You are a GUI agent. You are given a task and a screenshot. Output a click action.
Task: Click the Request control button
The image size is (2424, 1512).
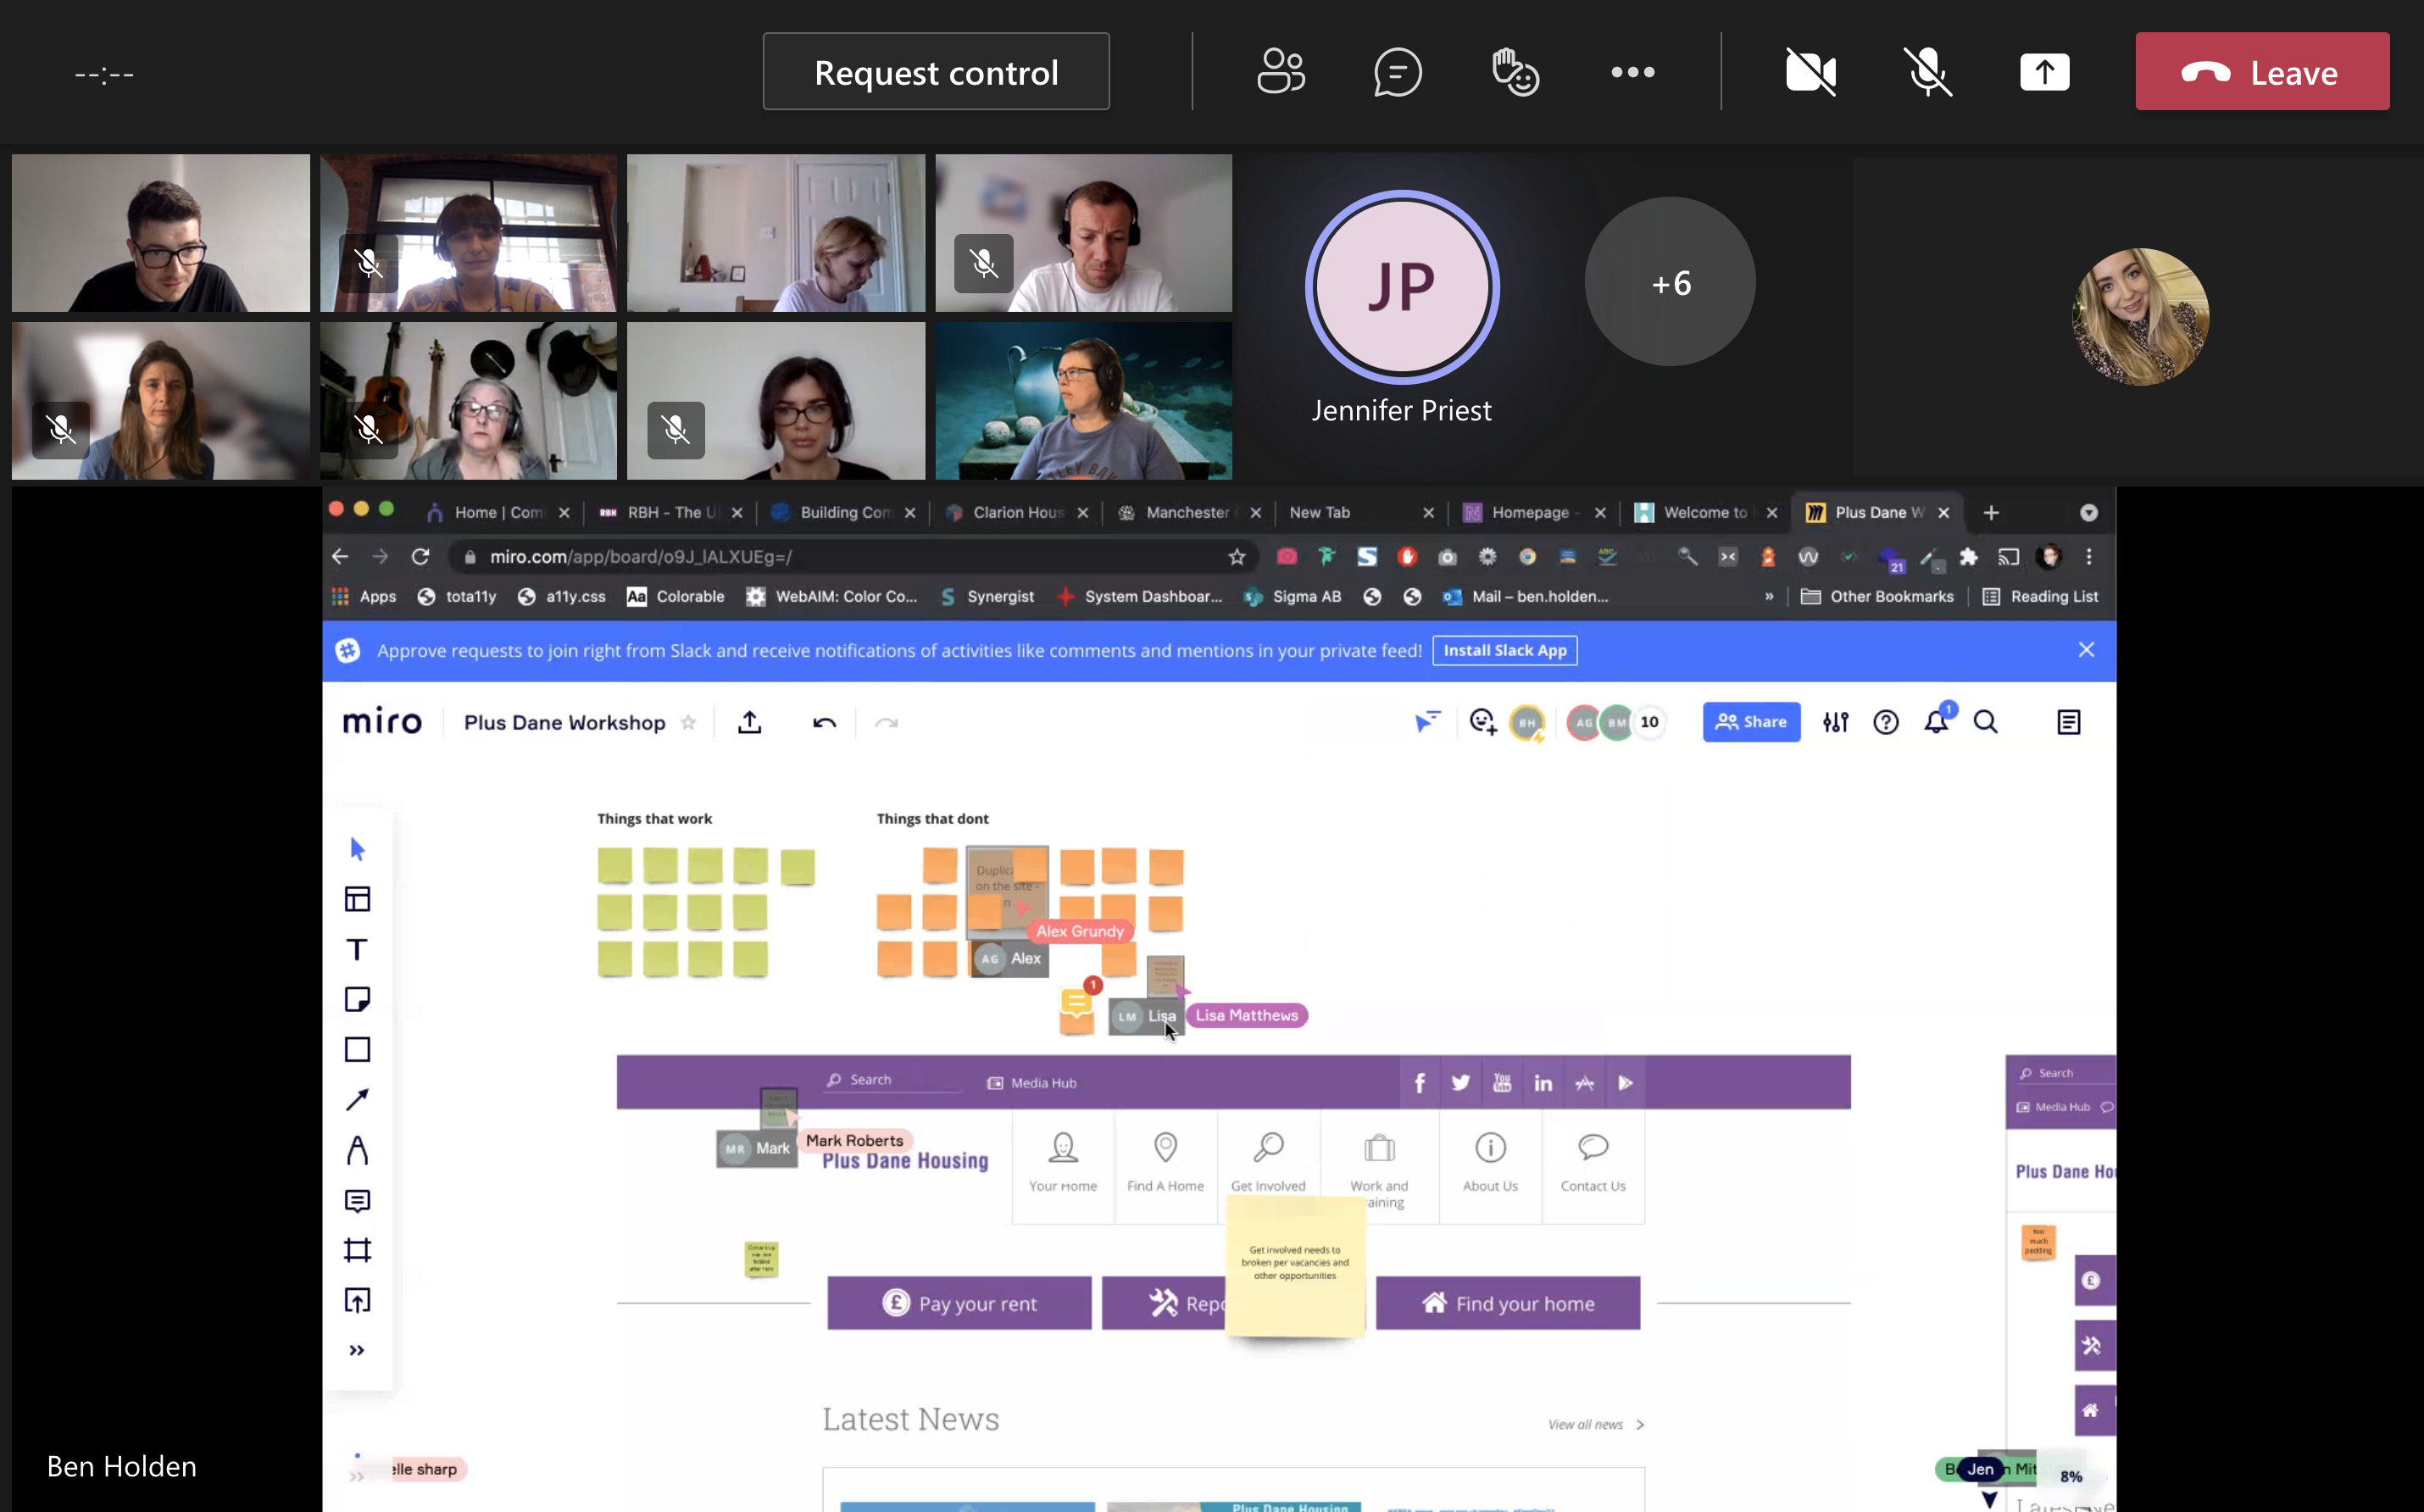tap(936, 71)
